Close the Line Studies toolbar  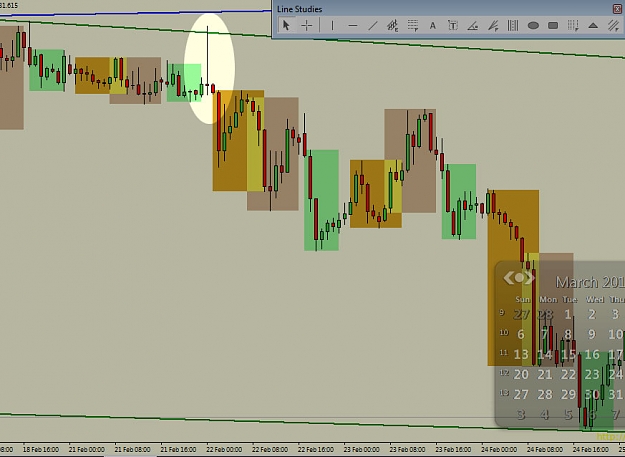coord(617,9)
